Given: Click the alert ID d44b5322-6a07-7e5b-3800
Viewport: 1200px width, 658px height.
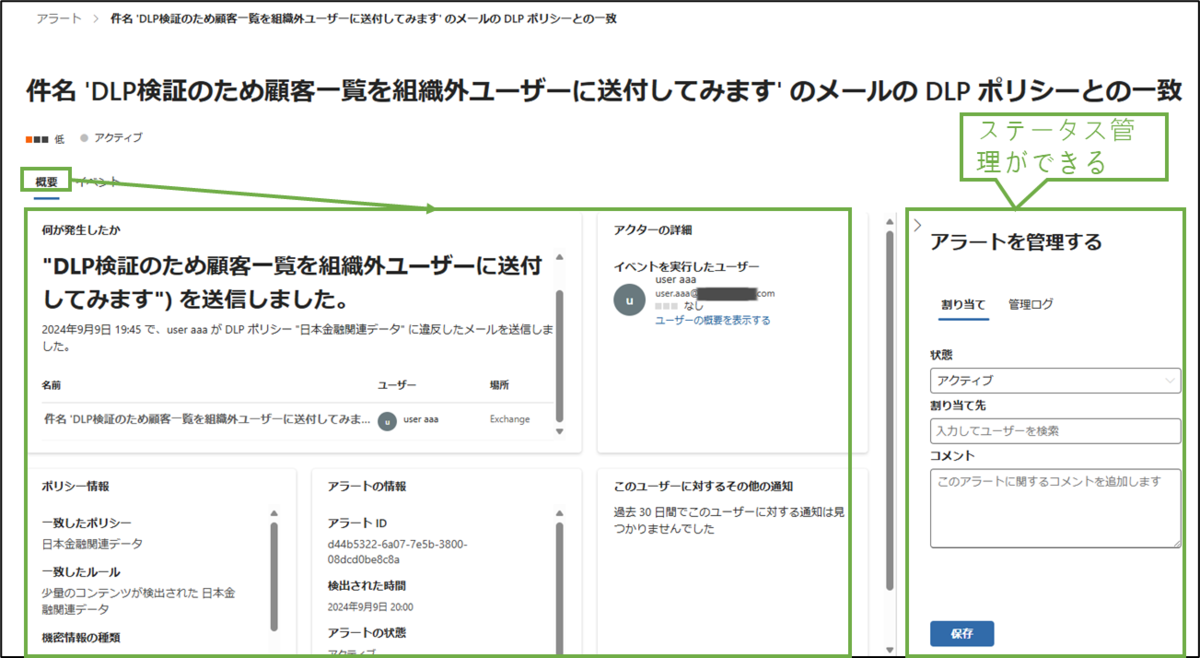Looking at the screenshot, I should pos(396,552).
